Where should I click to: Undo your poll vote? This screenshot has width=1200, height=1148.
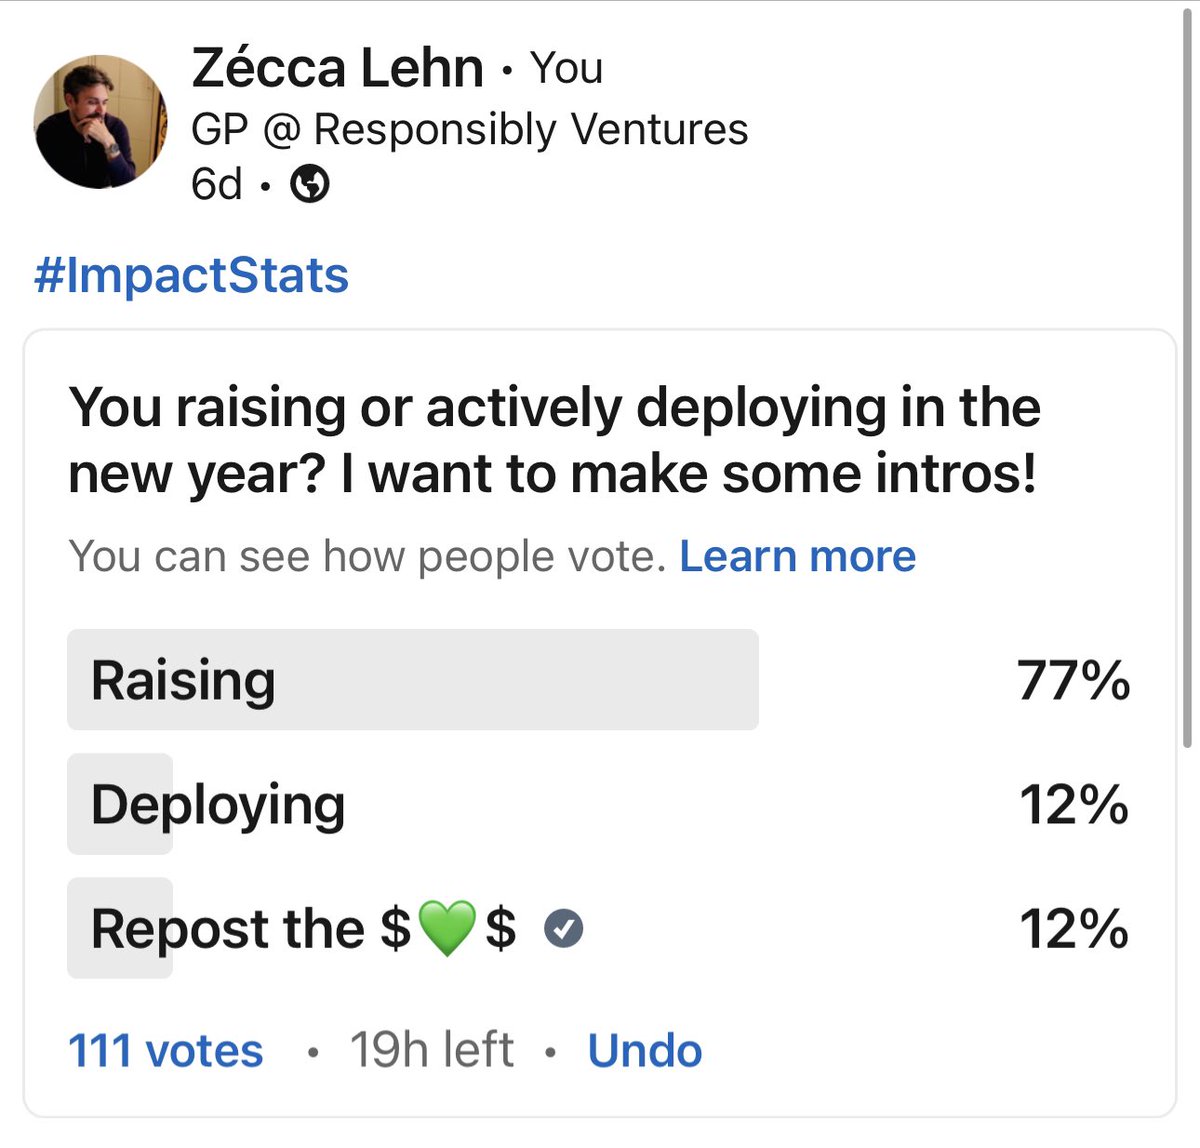pyautogui.click(x=645, y=1051)
